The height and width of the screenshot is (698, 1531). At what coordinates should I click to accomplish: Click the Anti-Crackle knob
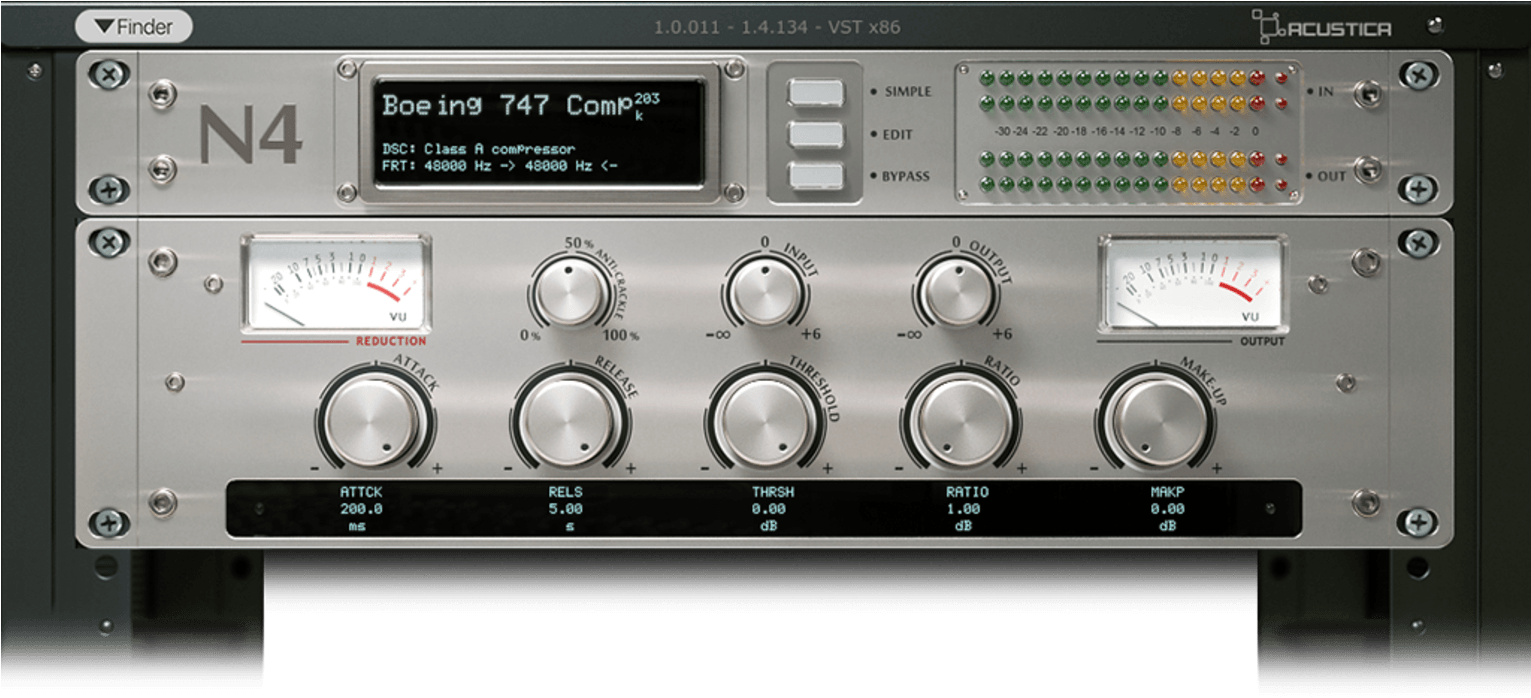pos(570,291)
